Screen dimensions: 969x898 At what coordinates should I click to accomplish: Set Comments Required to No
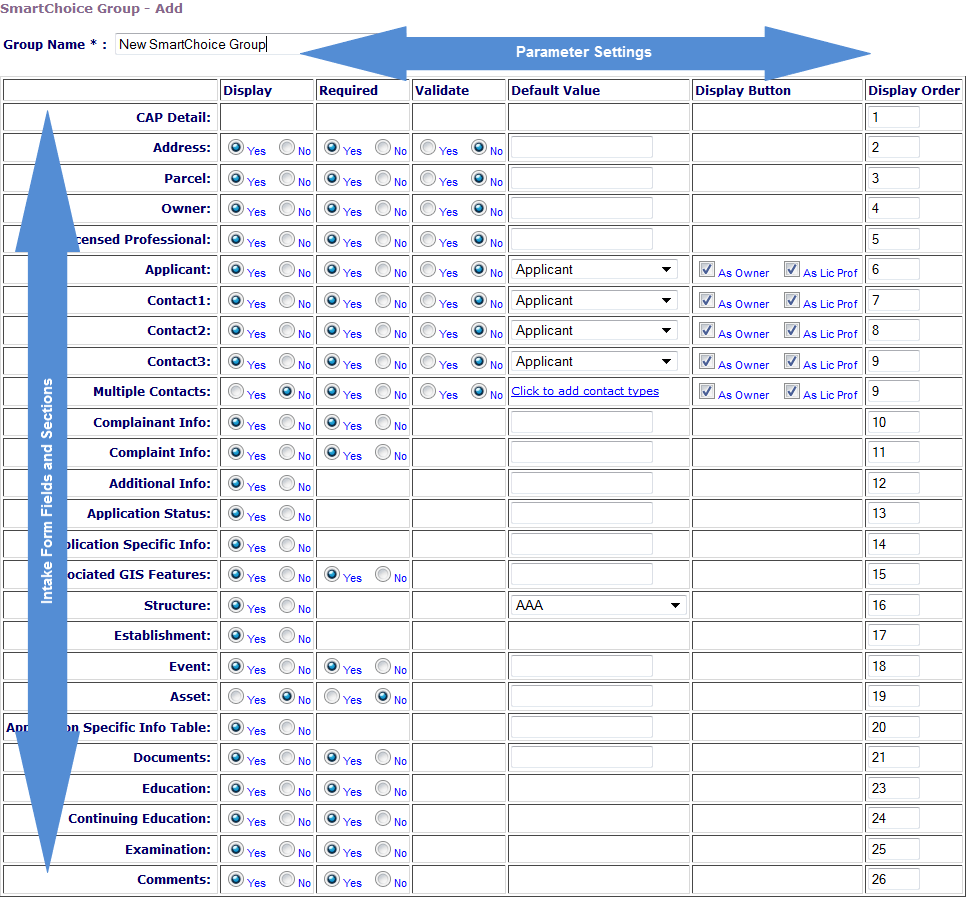(383, 880)
